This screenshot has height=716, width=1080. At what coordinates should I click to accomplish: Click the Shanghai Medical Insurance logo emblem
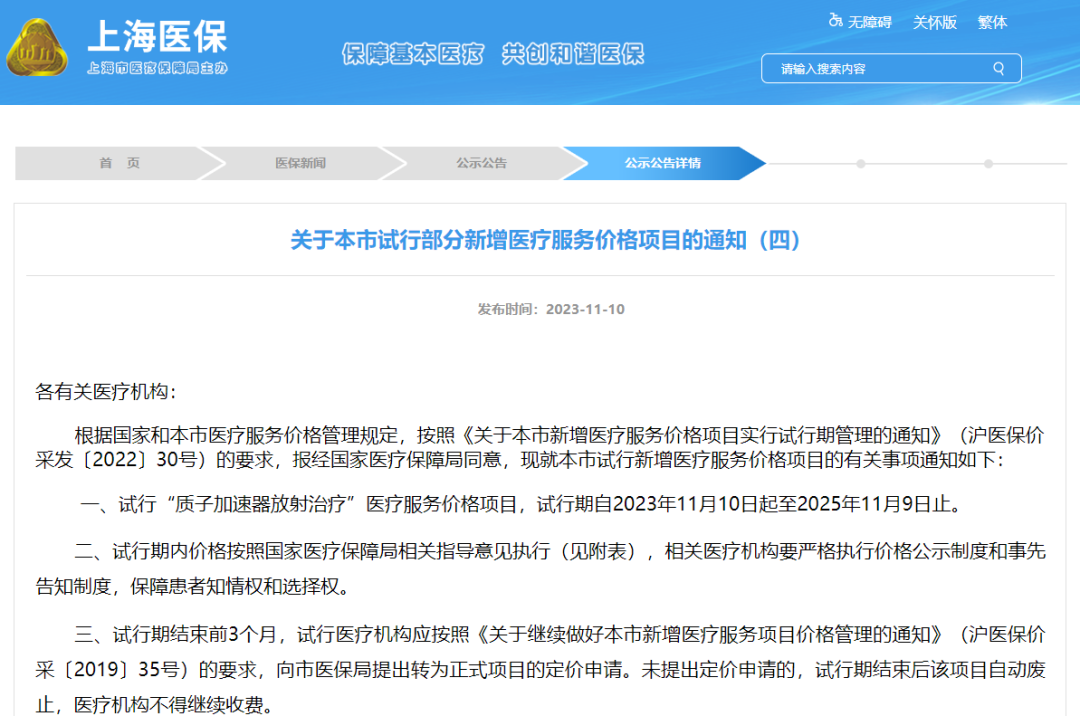(x=38, y=47)
